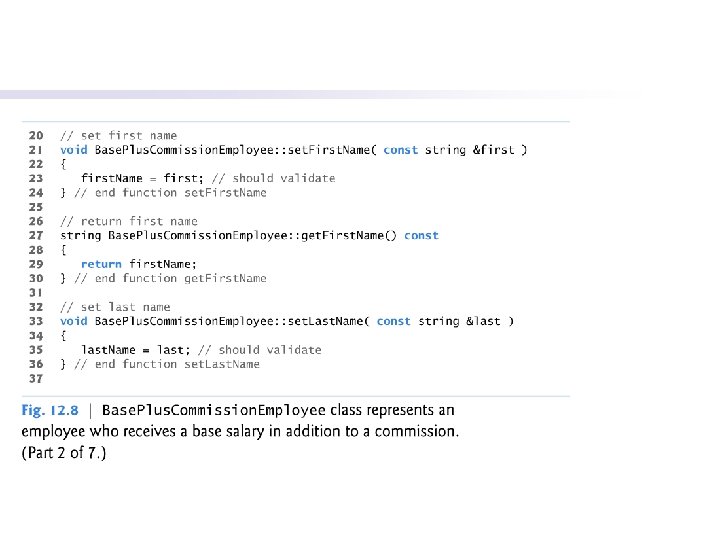Viewport: 720px width, 540px height.
Task: Click the "Fig. 12.8" figure label
Action: (51, 411)
